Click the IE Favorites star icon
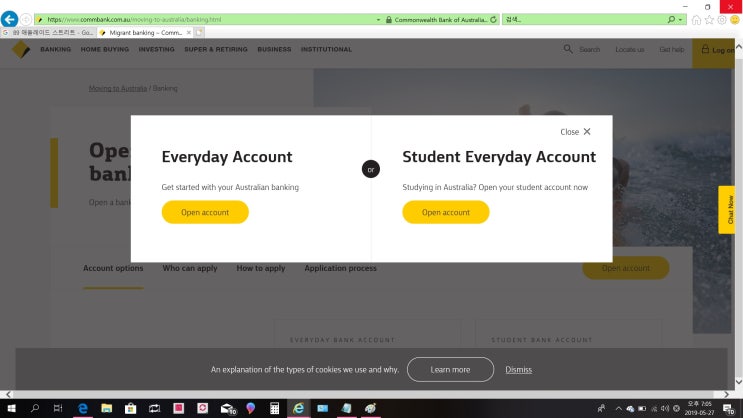Viewport: 743px width, 418px height. [x=709, y=19]
